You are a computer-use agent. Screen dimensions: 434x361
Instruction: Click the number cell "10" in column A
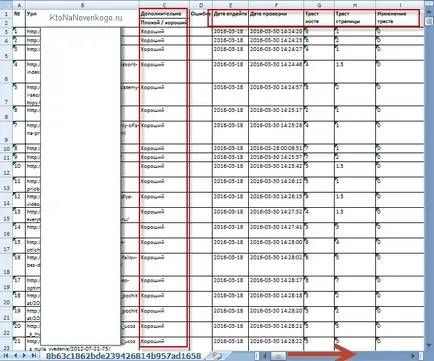coord(19,170)
